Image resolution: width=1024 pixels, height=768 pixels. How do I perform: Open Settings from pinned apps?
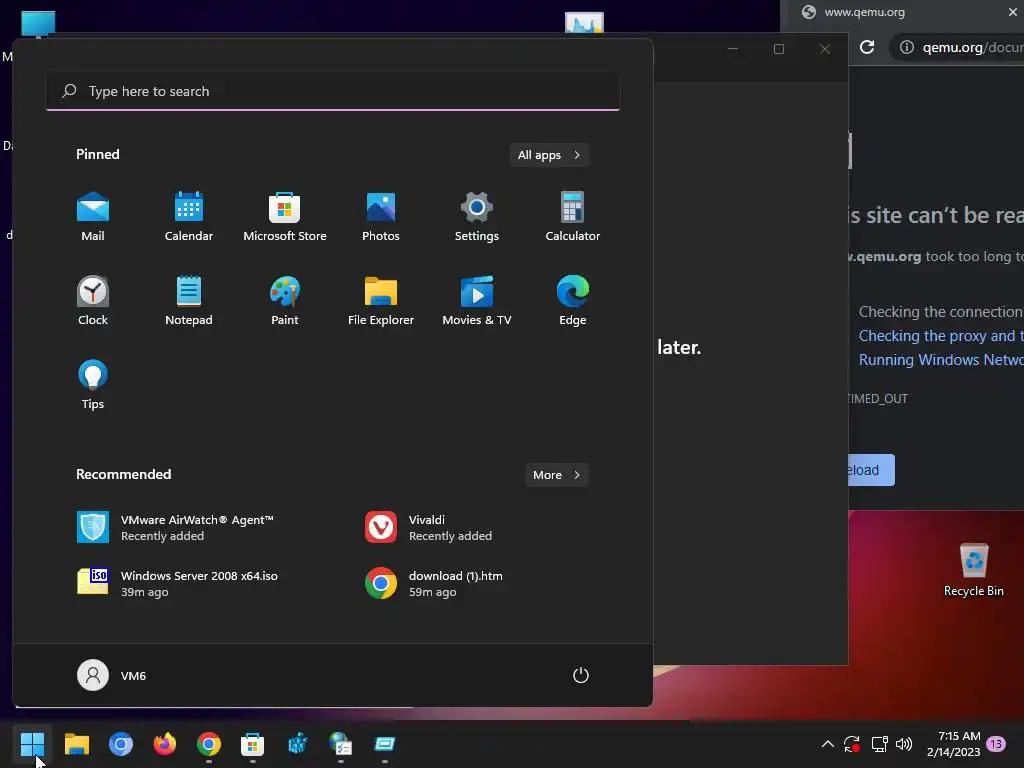pos(477,217)
